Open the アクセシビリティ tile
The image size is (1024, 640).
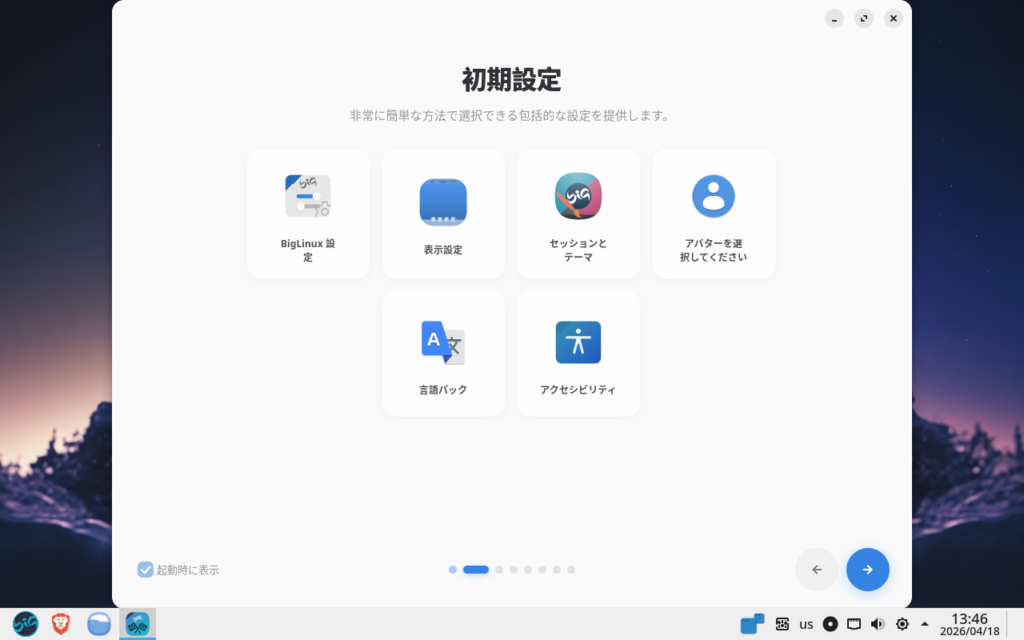(x=578, y=354)
